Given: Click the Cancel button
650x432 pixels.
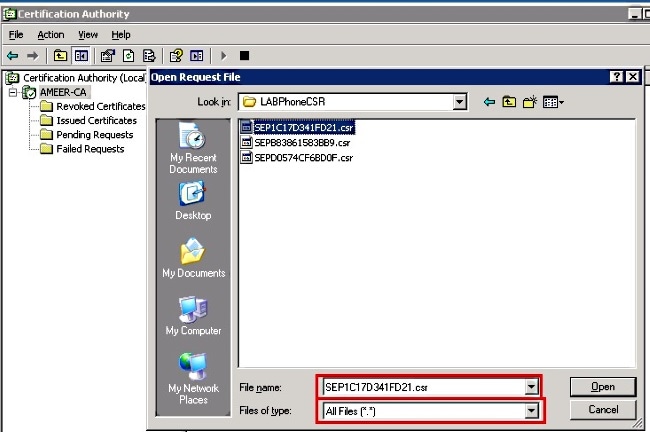Looking at the screenshot, I should 603,410.
